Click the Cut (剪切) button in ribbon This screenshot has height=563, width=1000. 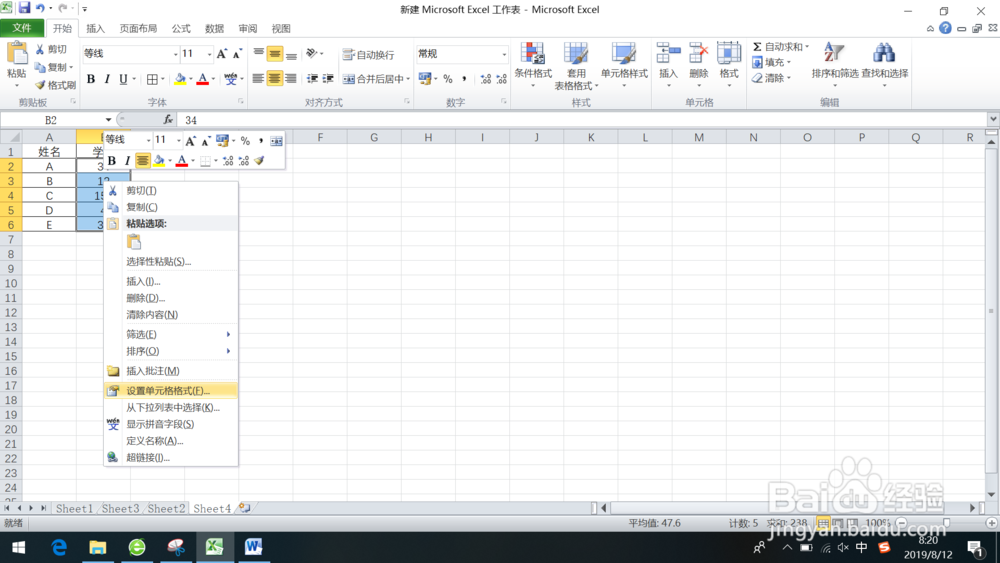pyautogui.click(x=51, y=50)
